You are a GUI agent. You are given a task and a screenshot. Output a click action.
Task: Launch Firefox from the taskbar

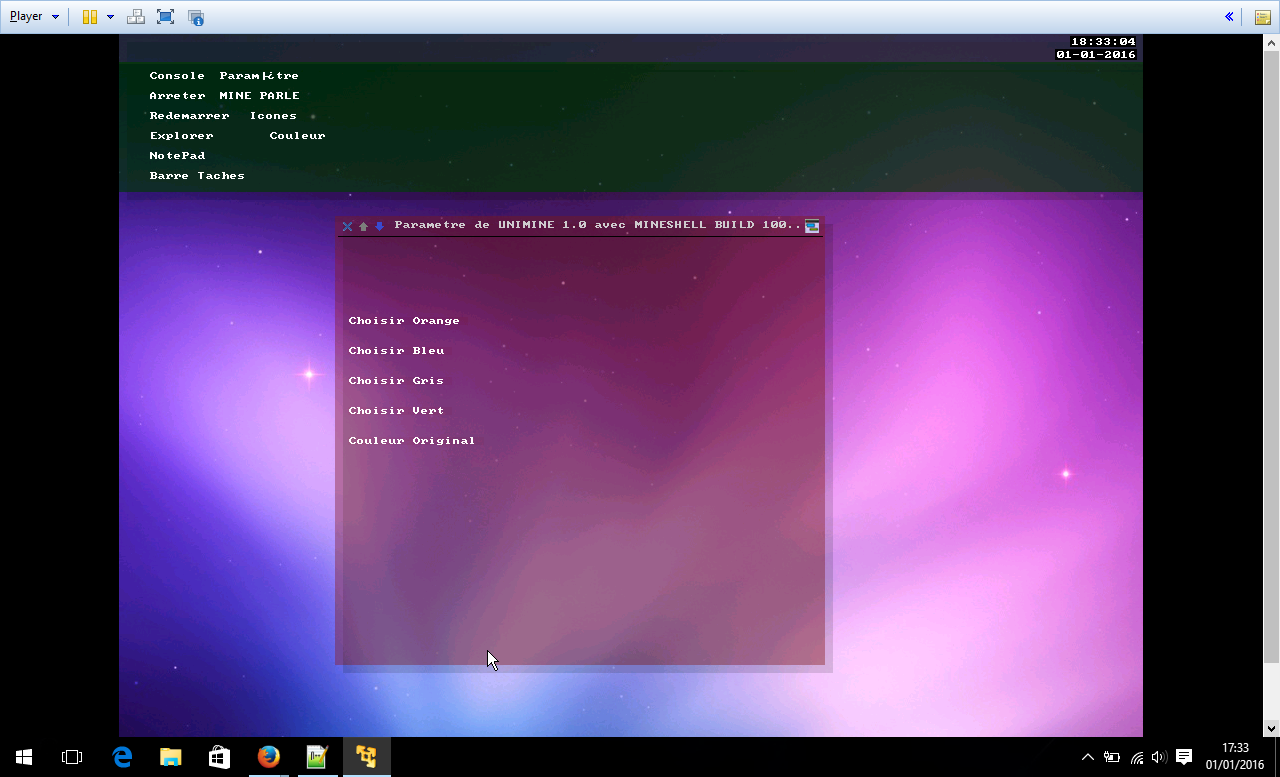tap(268, 757)
